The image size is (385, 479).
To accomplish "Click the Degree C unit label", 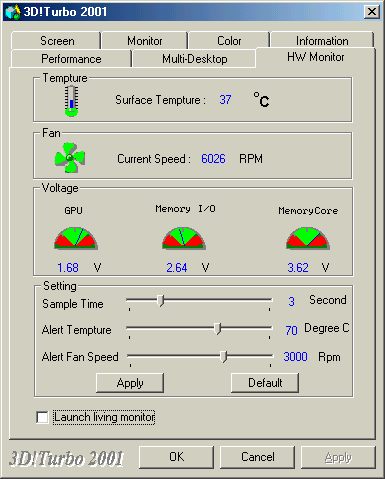I will 327,328.
